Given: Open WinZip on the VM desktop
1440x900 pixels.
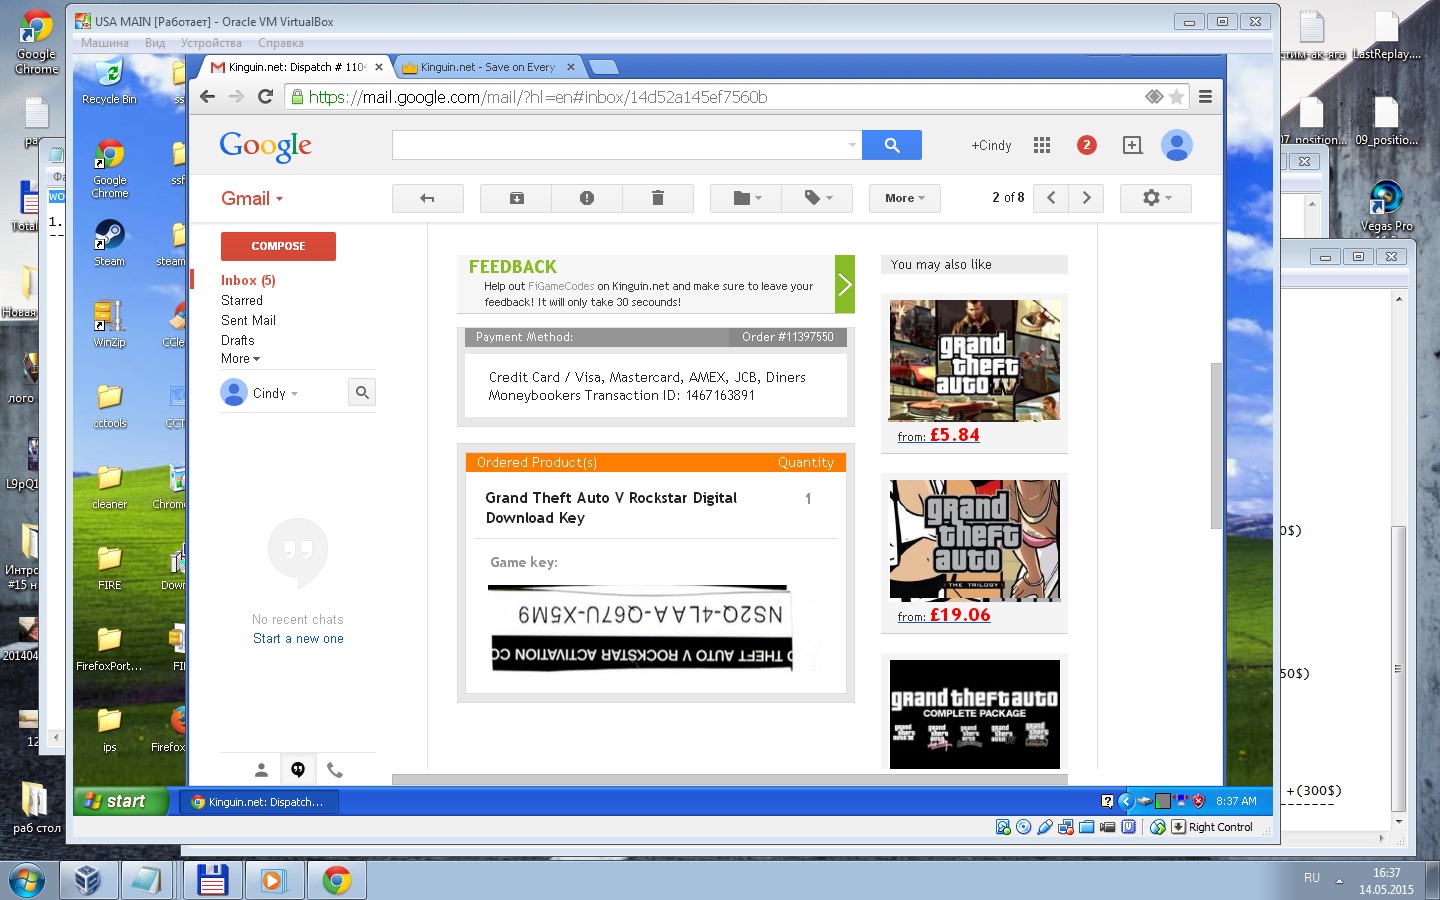Looking at the screenshot, I should point(110,324).
